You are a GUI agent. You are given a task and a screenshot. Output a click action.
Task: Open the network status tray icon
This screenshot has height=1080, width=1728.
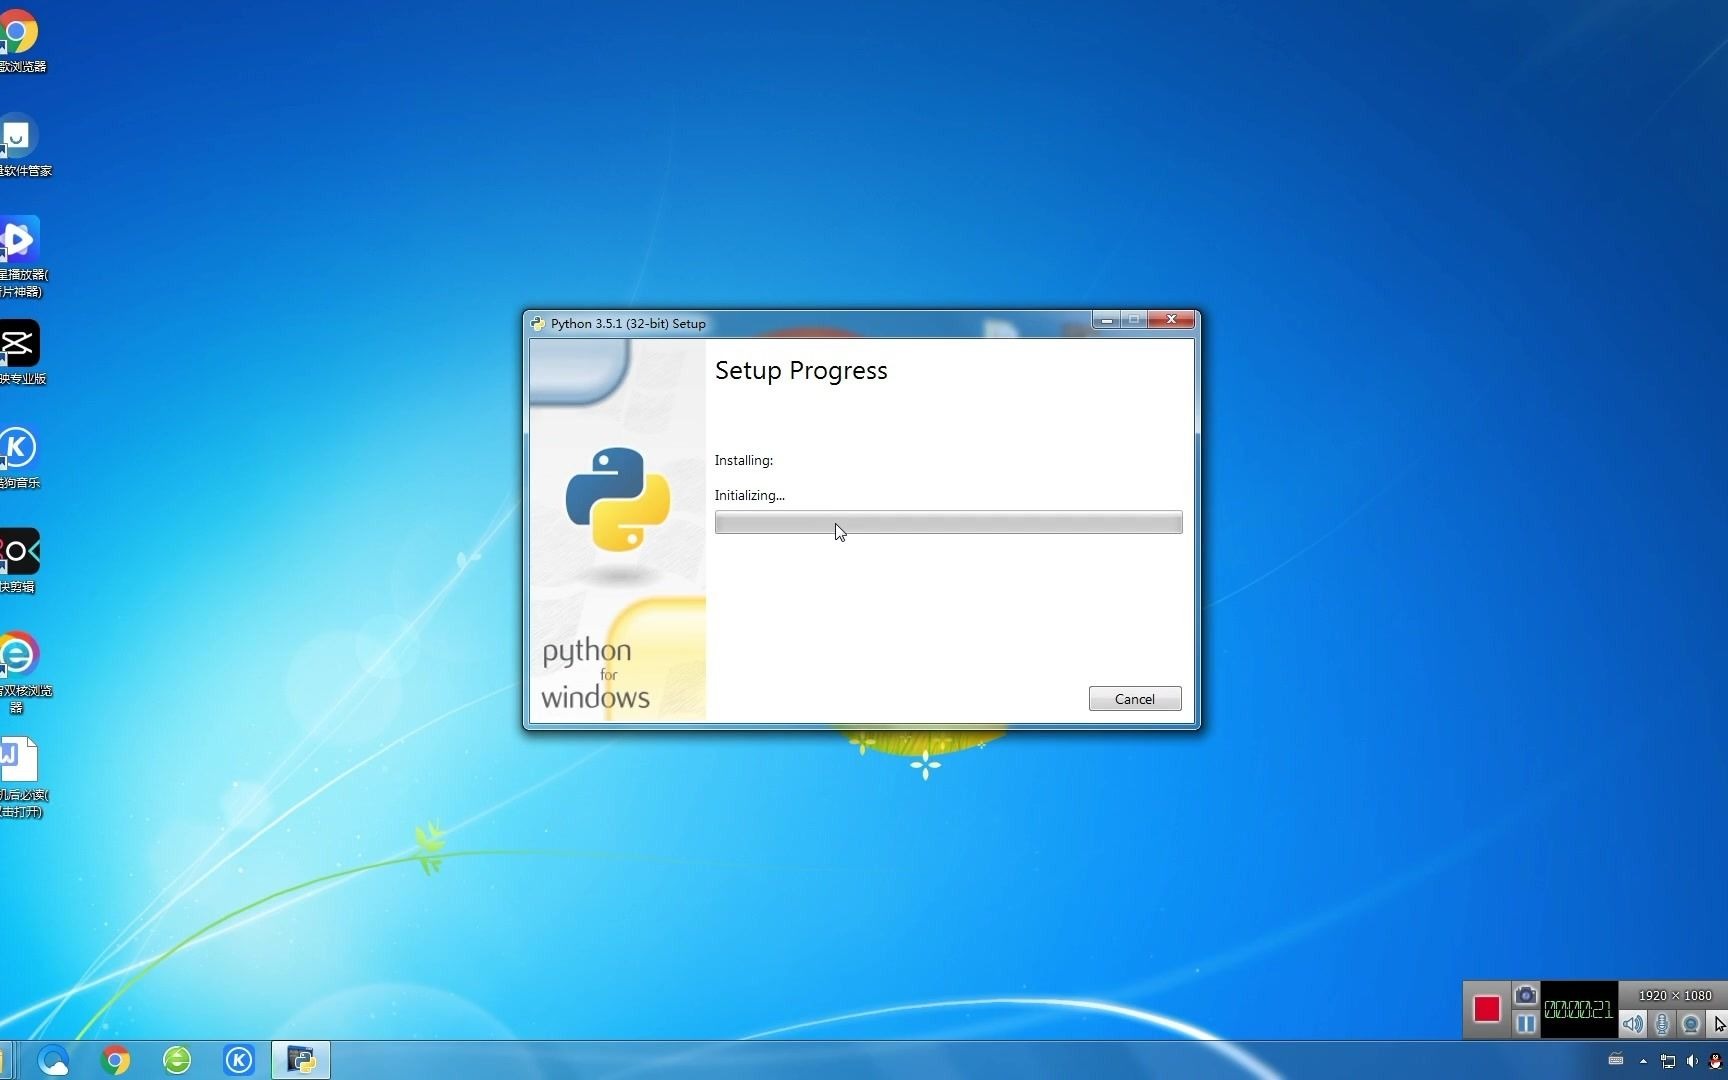(1667, 1061)
